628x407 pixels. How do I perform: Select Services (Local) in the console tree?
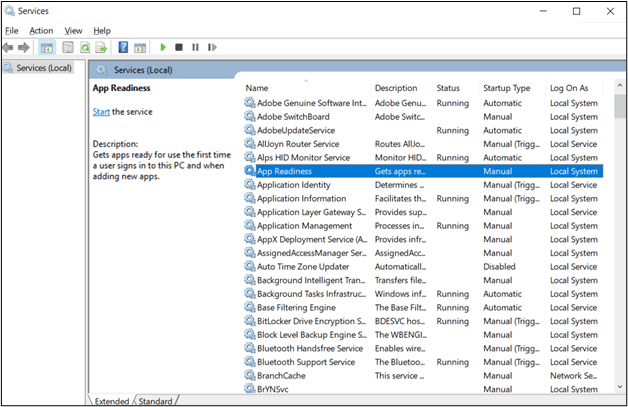pyautogui.click(x=43, y=68)
